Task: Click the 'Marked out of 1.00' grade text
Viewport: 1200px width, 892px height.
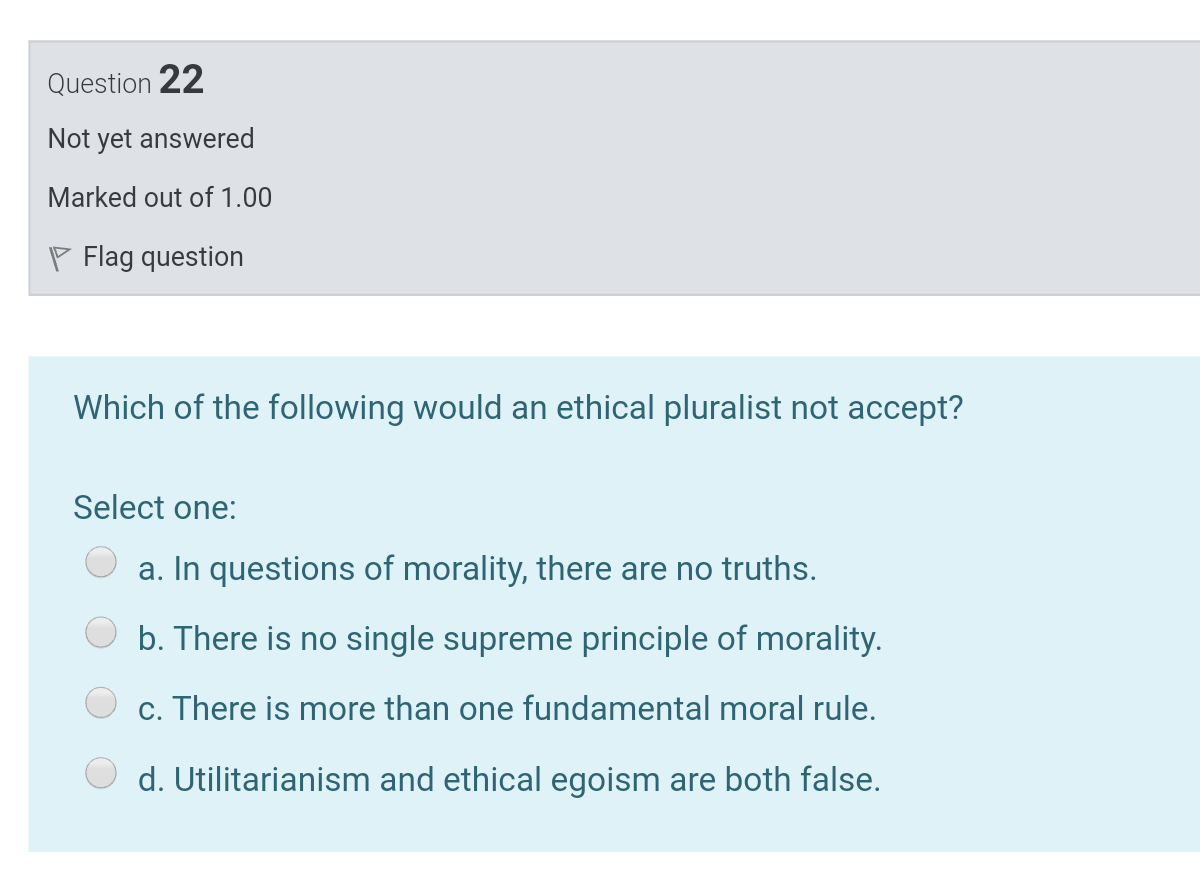Action: click(x=160, y=198)
